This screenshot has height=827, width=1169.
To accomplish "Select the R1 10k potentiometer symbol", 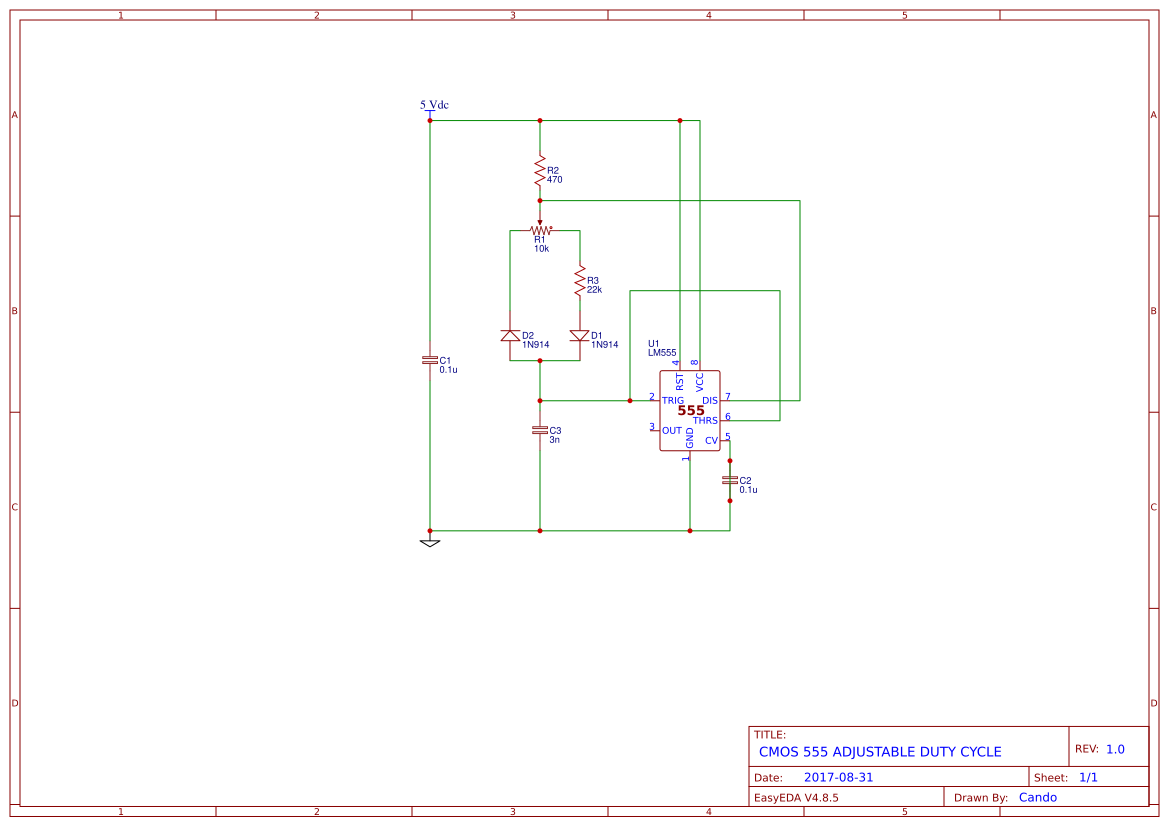I will point(539,228).
